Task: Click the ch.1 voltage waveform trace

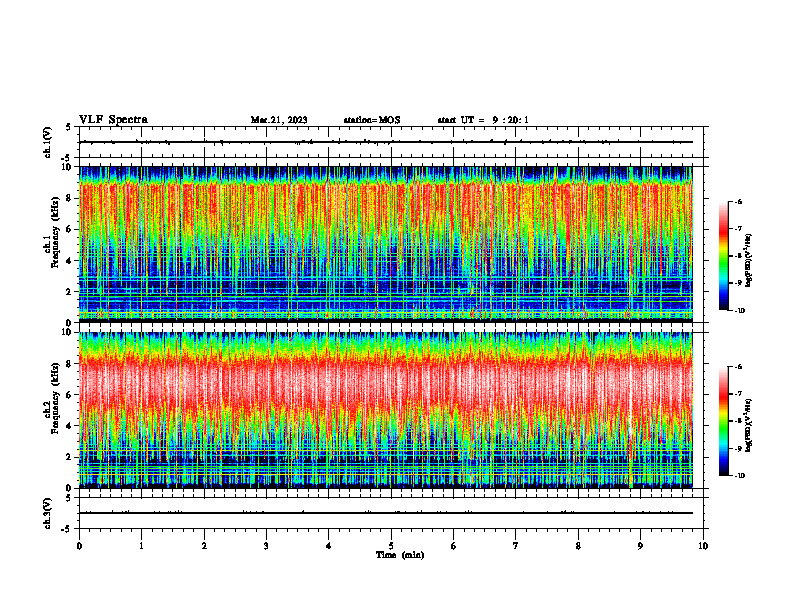Action: coord(386,142)
